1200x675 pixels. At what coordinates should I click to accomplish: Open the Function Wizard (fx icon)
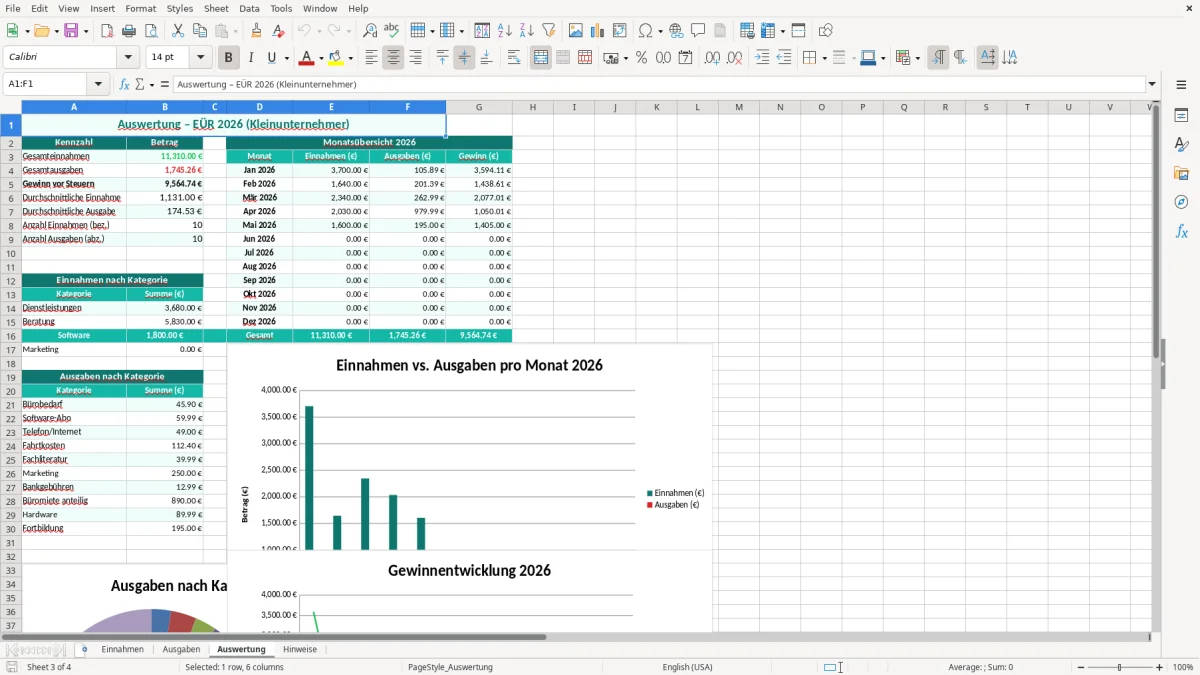click(125, 84)
